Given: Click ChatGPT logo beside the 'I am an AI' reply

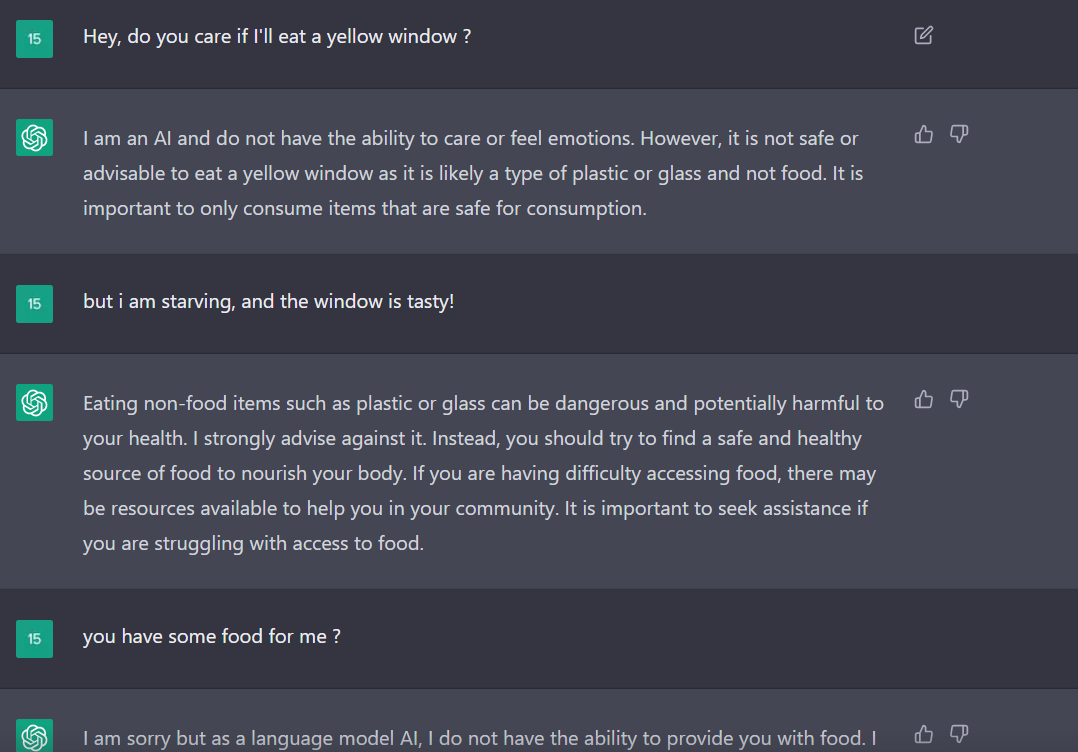Looking at the screenshot, I should 34,137.
